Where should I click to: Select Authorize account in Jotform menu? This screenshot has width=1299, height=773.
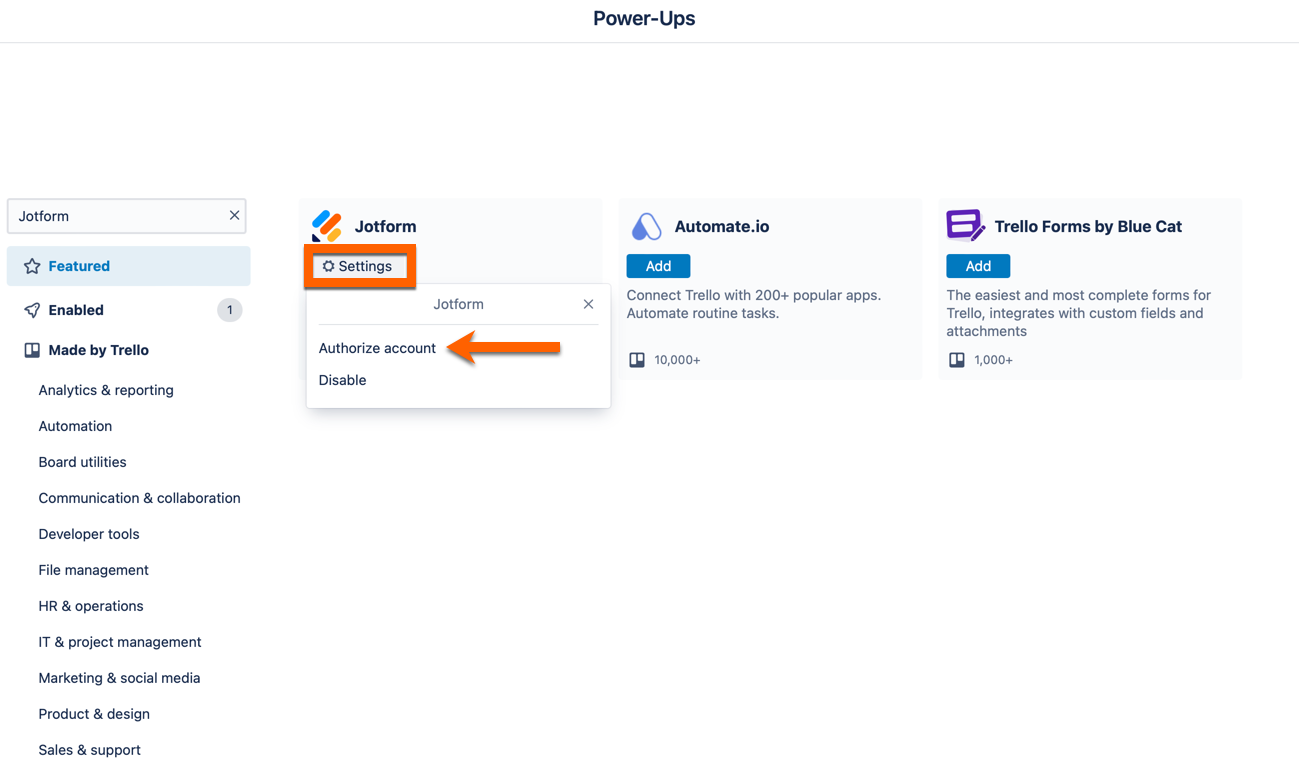coord(377,348)
